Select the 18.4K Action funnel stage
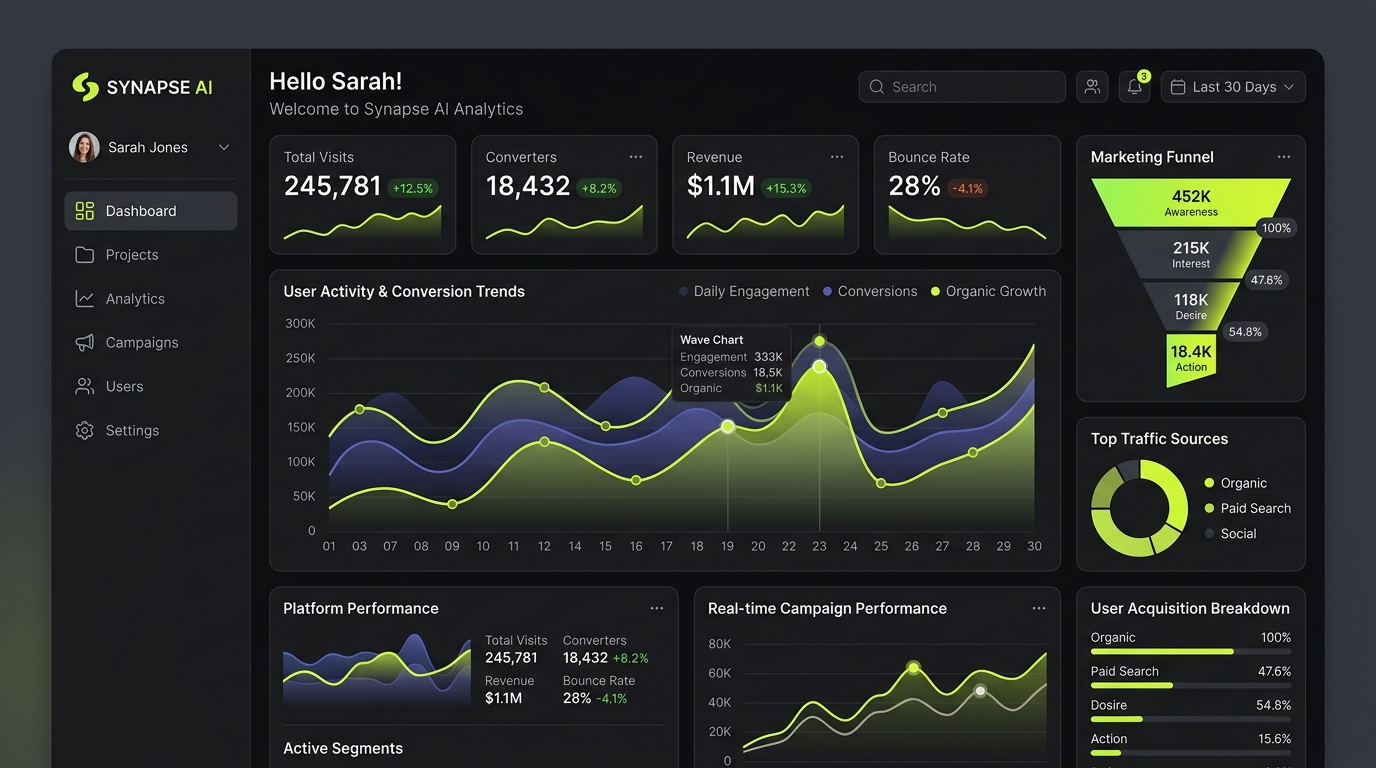This screenshot has width=1376, height=768. [x=1191, y=360]
